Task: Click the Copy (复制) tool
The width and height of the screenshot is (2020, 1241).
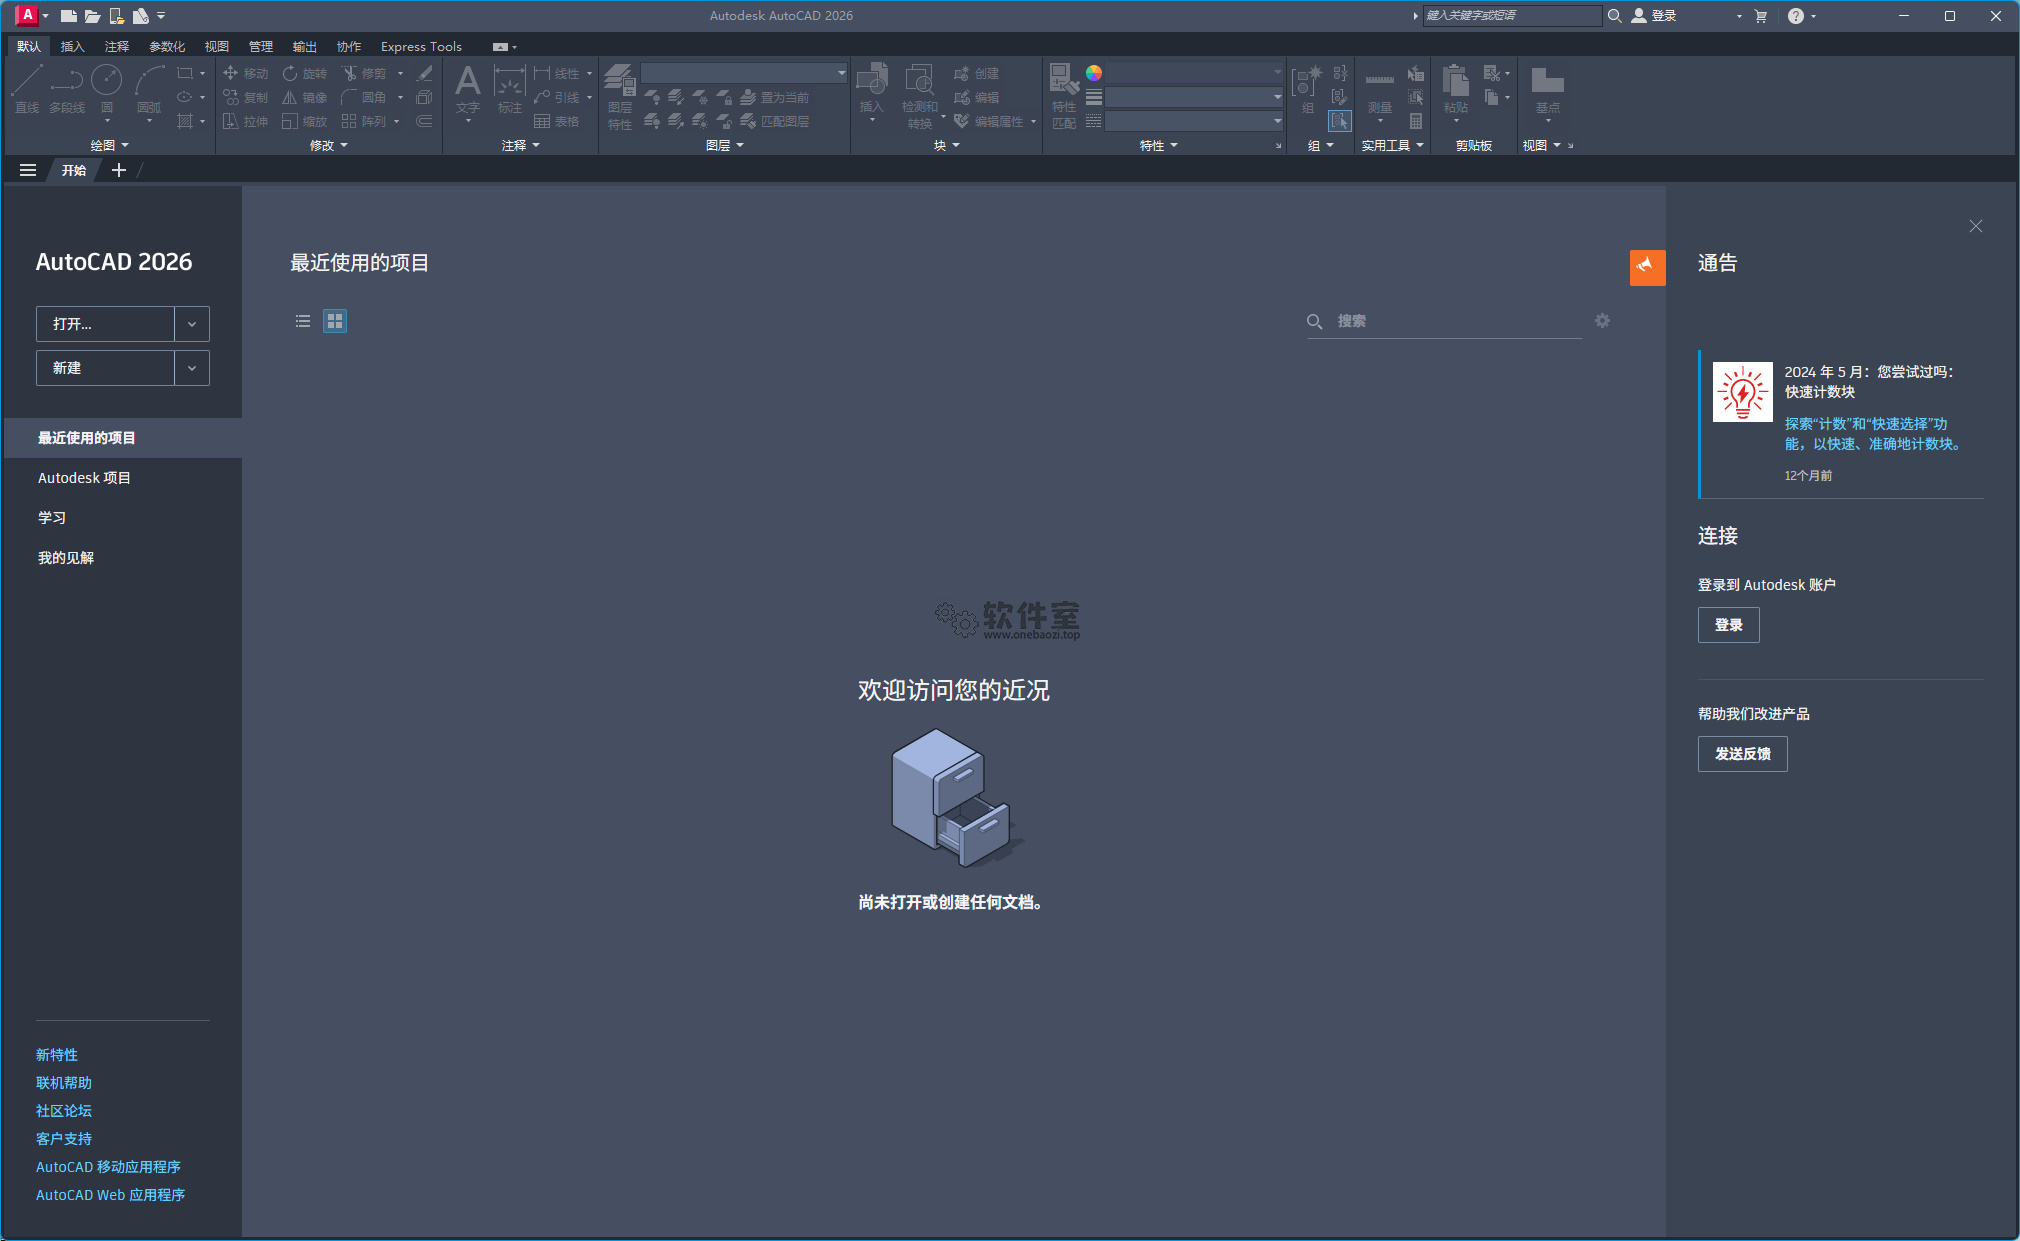Action: click(245, 97)
